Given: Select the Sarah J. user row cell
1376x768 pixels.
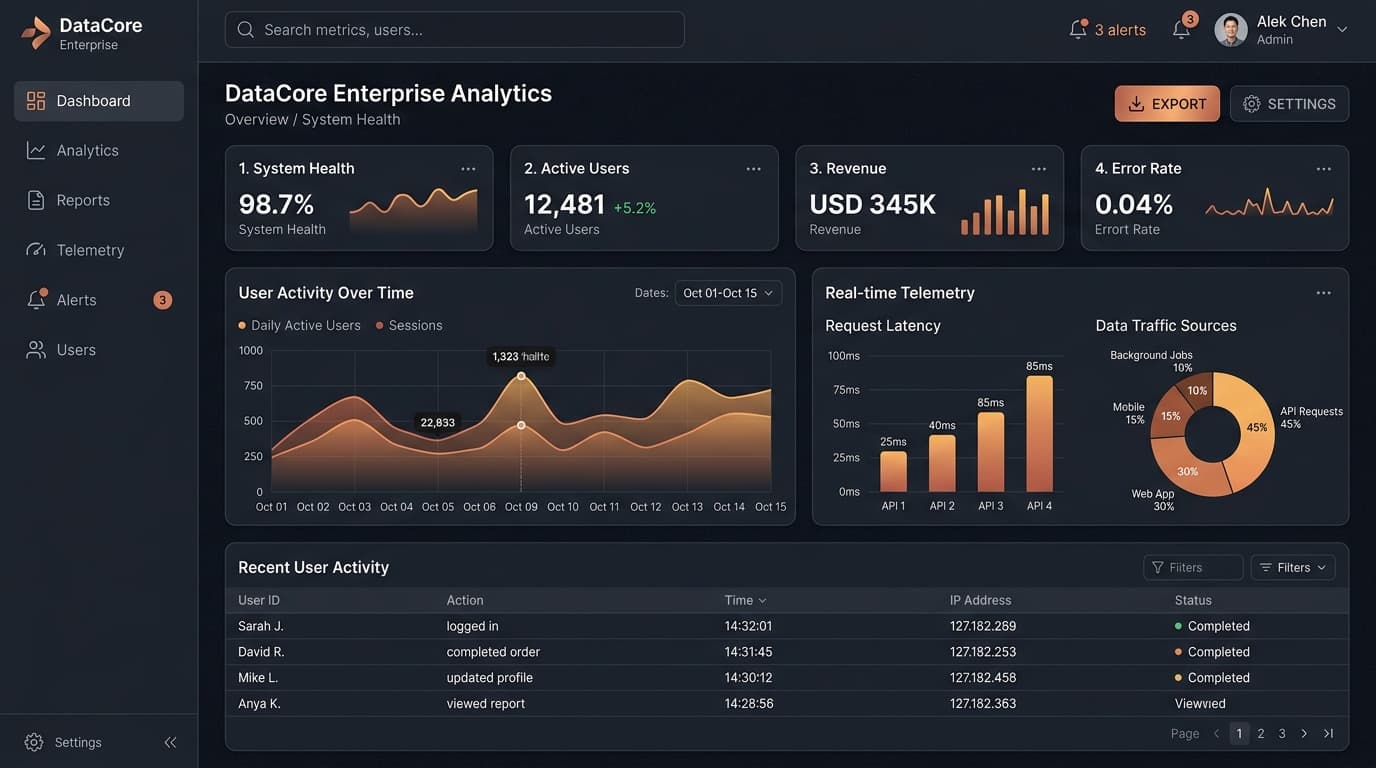Looking at the screenshot, I should point(261,626).
